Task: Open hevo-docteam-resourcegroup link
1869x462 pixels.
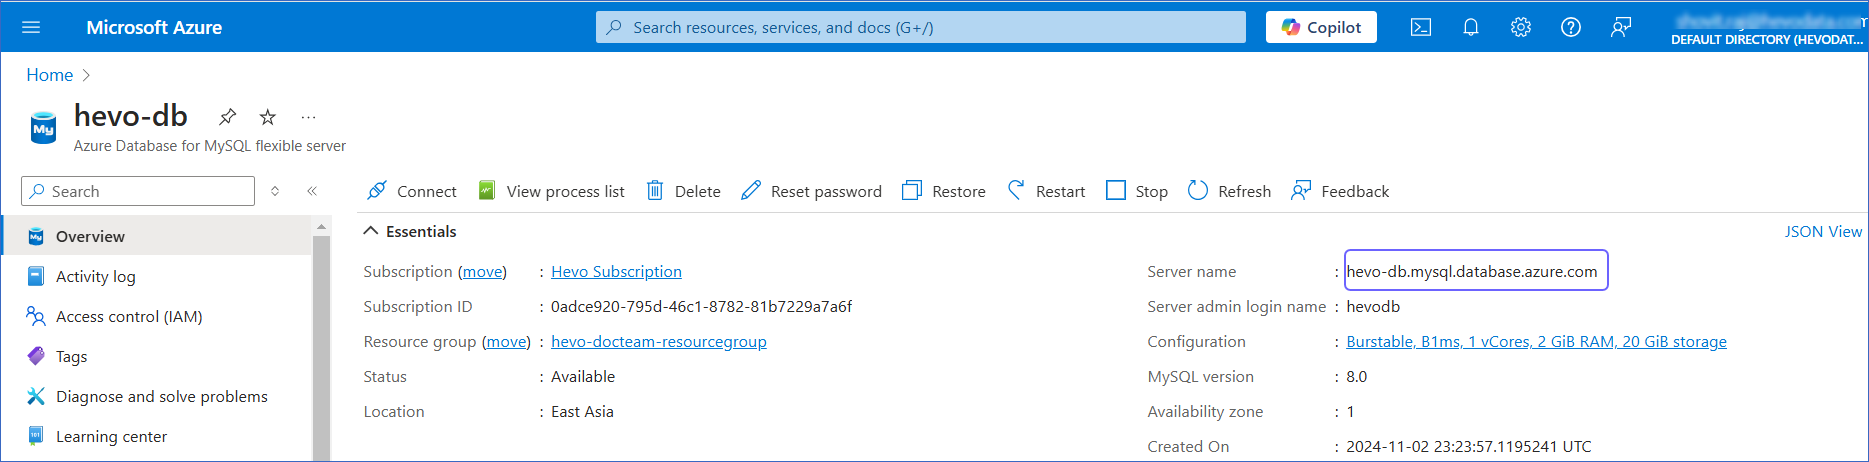Action: pyautogui.click(x=659, y=341)
